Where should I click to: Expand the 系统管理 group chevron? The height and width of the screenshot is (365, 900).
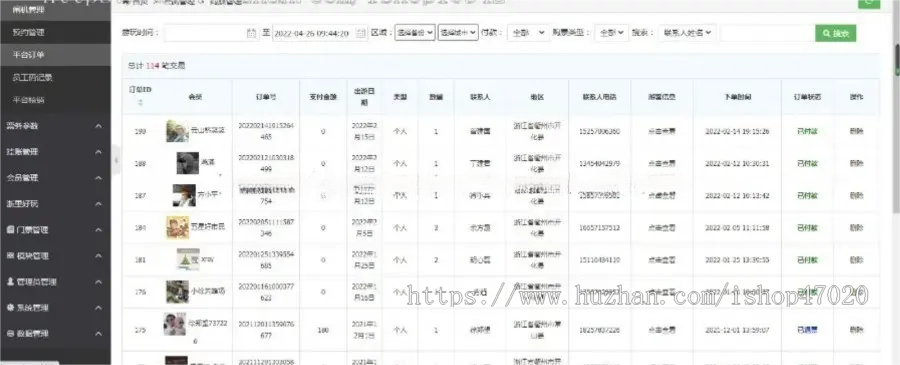click(x=99, y=308)
